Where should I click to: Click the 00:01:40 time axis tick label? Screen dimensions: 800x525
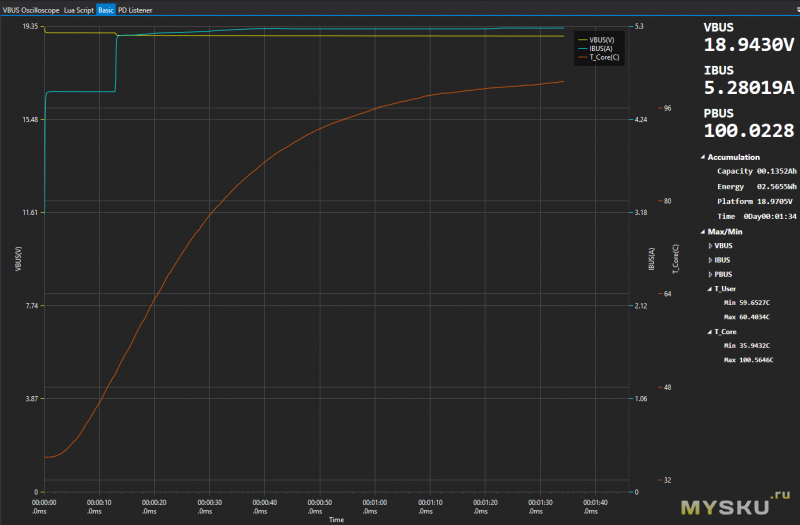tap(595, 506)
